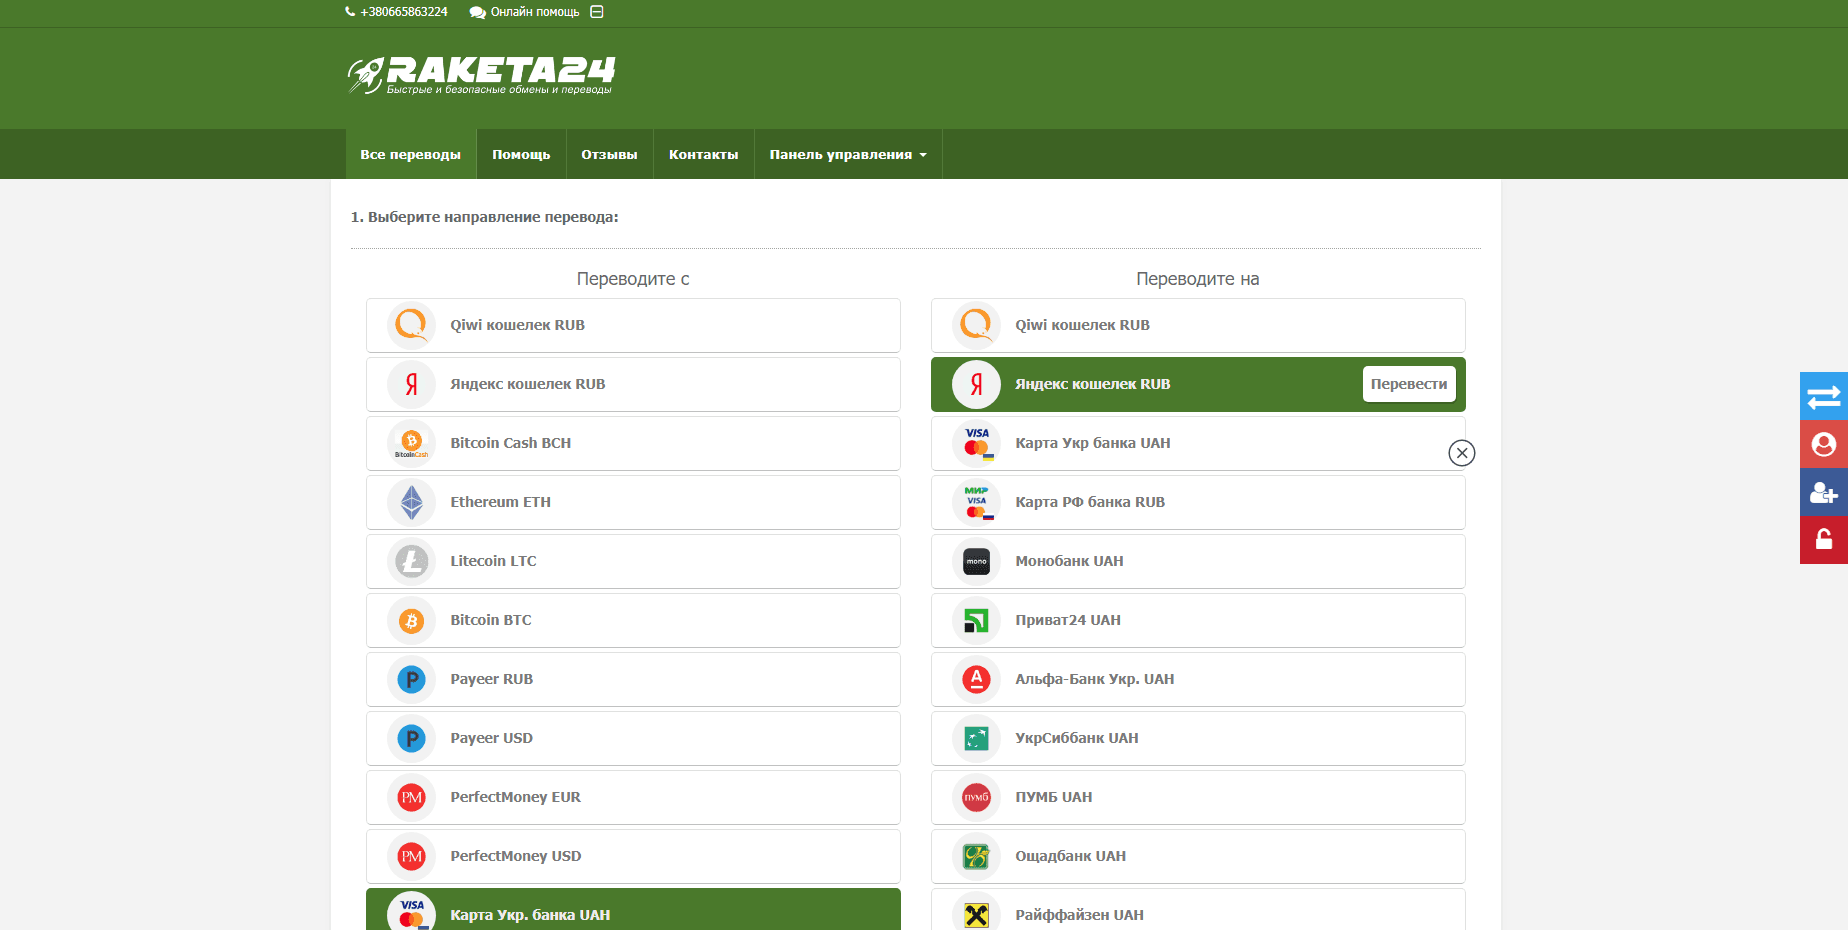The image size is (1848, 930).
Task: Click the phone number +380665863224
Action: 403,12
